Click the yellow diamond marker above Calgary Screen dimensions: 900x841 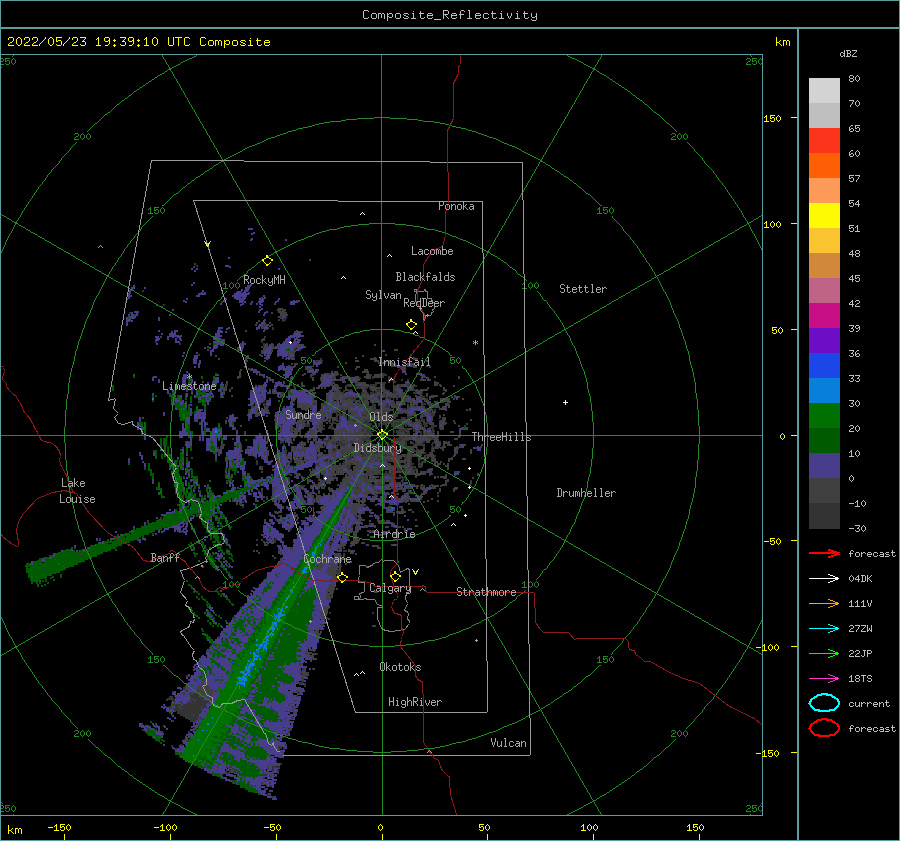pyautogui.click(x=395, y=576)
